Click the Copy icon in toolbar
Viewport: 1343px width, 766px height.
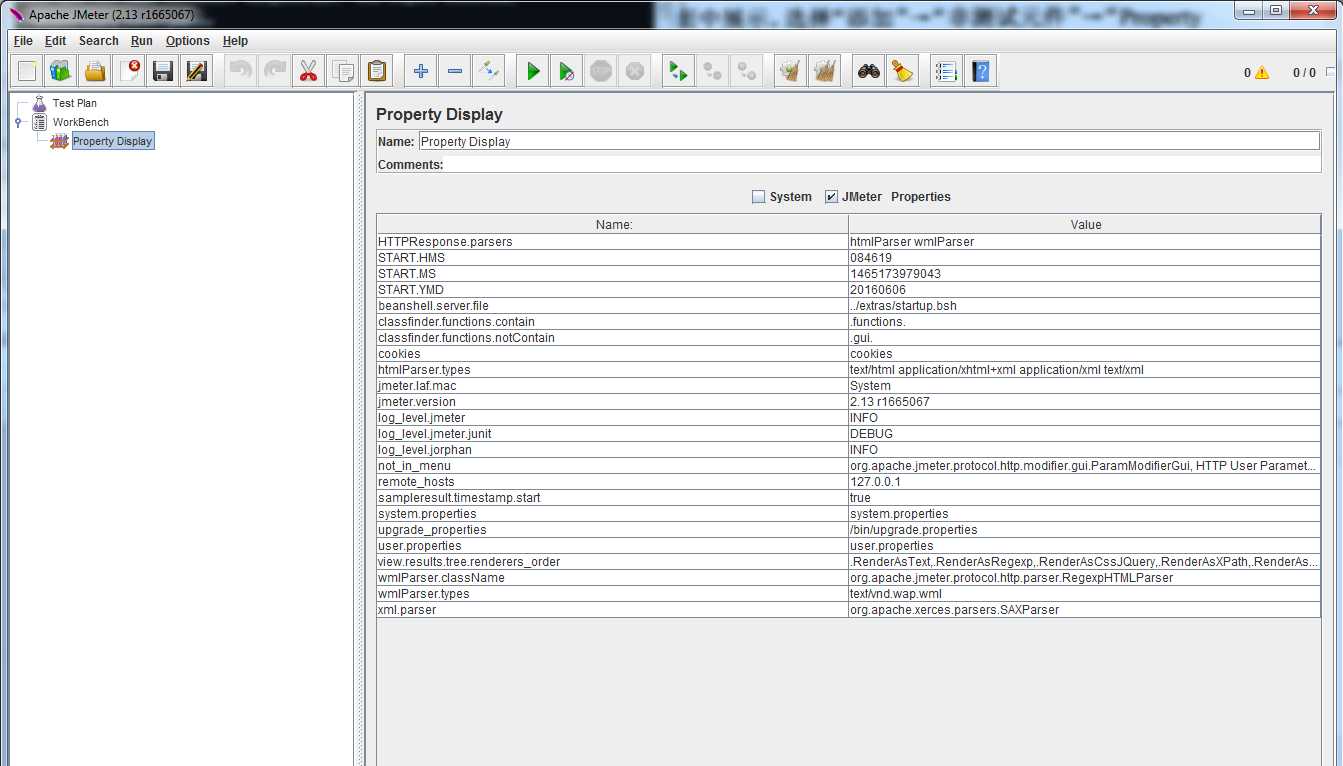click(343, 71)
